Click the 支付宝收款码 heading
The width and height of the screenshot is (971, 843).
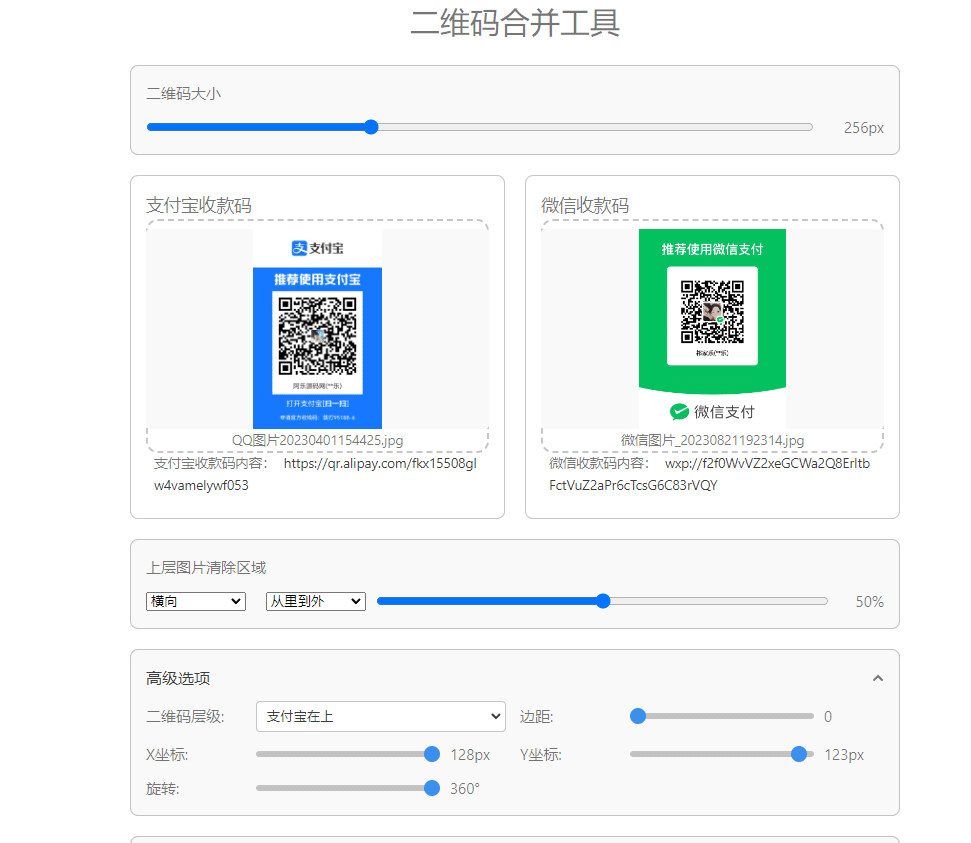click(x=199, y=205)
